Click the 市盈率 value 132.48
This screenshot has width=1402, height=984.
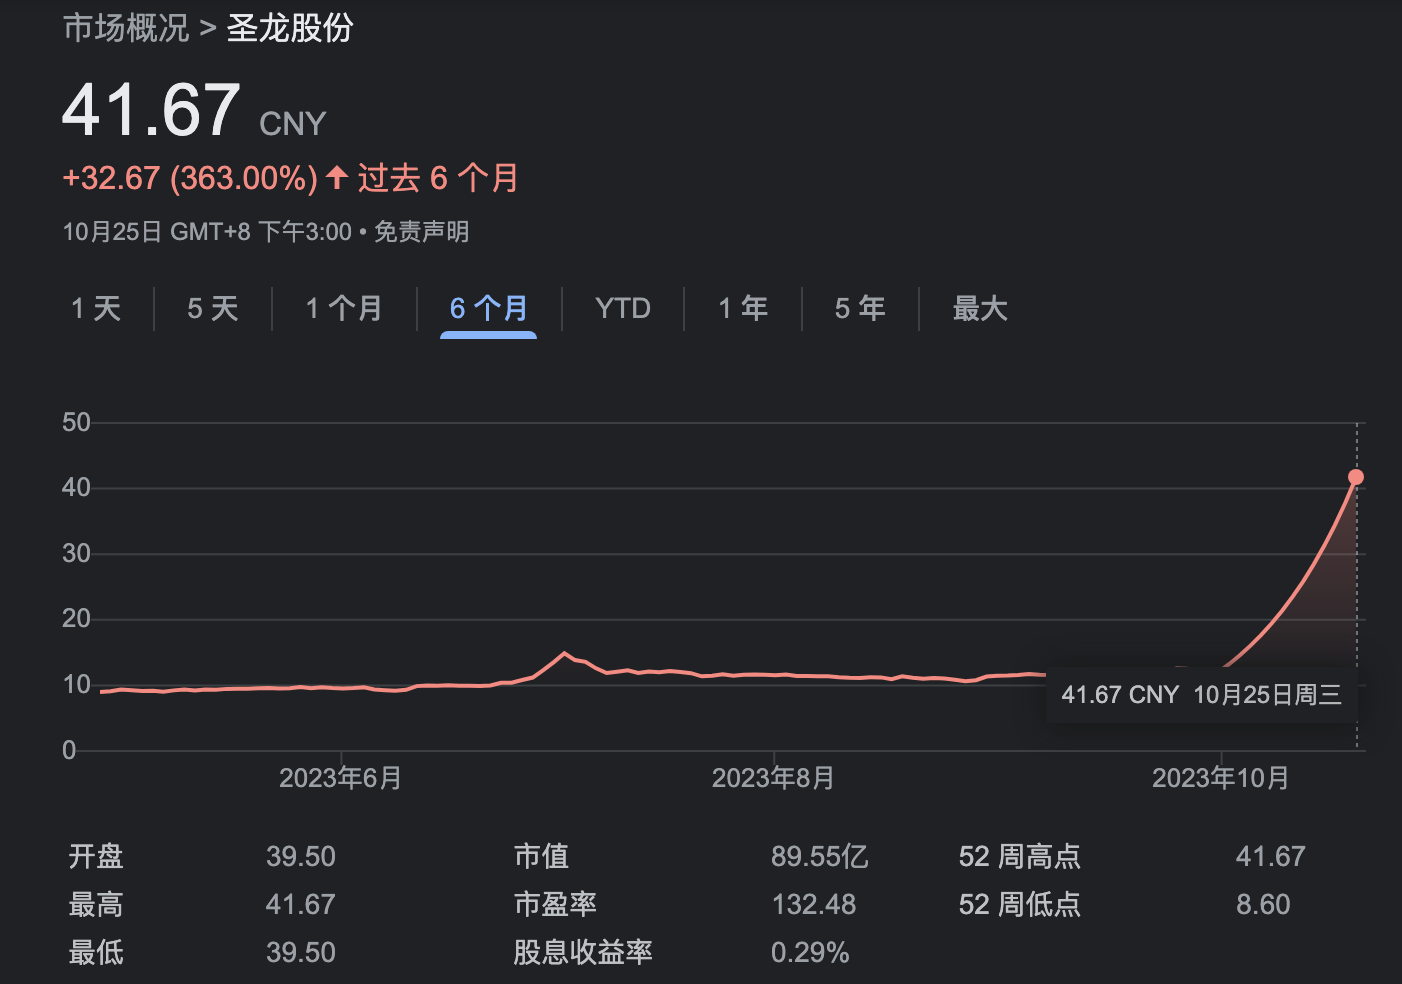pos(813,904)
